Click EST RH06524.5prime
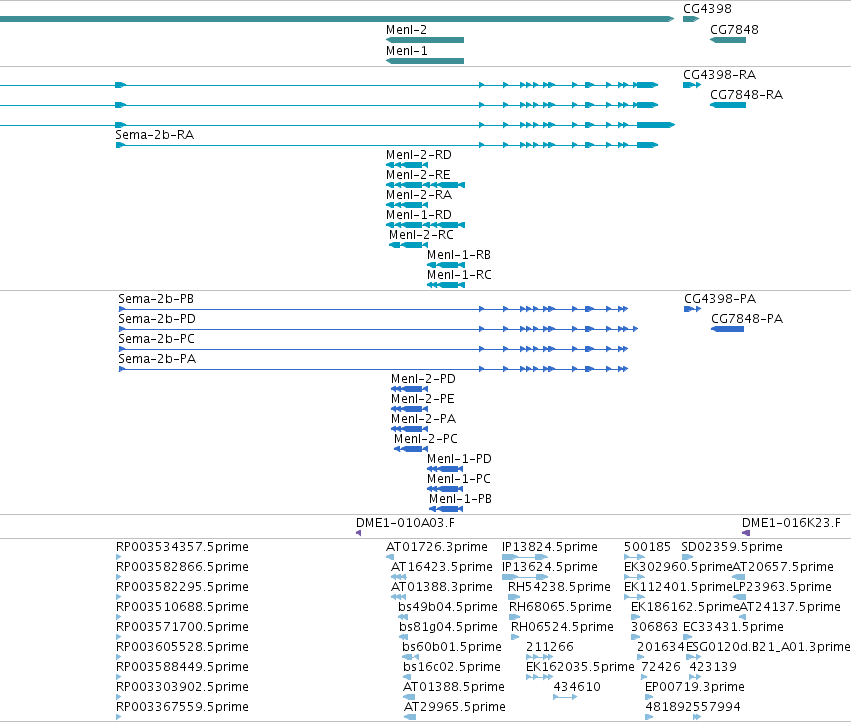Viewport: 851px width, 722px height. 515,637
